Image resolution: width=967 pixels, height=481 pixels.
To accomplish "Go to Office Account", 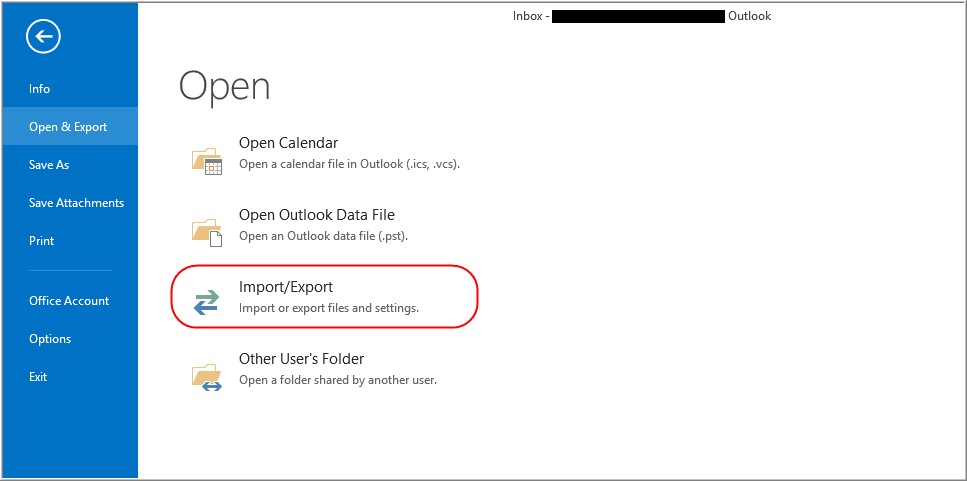I will coord(69,301).
